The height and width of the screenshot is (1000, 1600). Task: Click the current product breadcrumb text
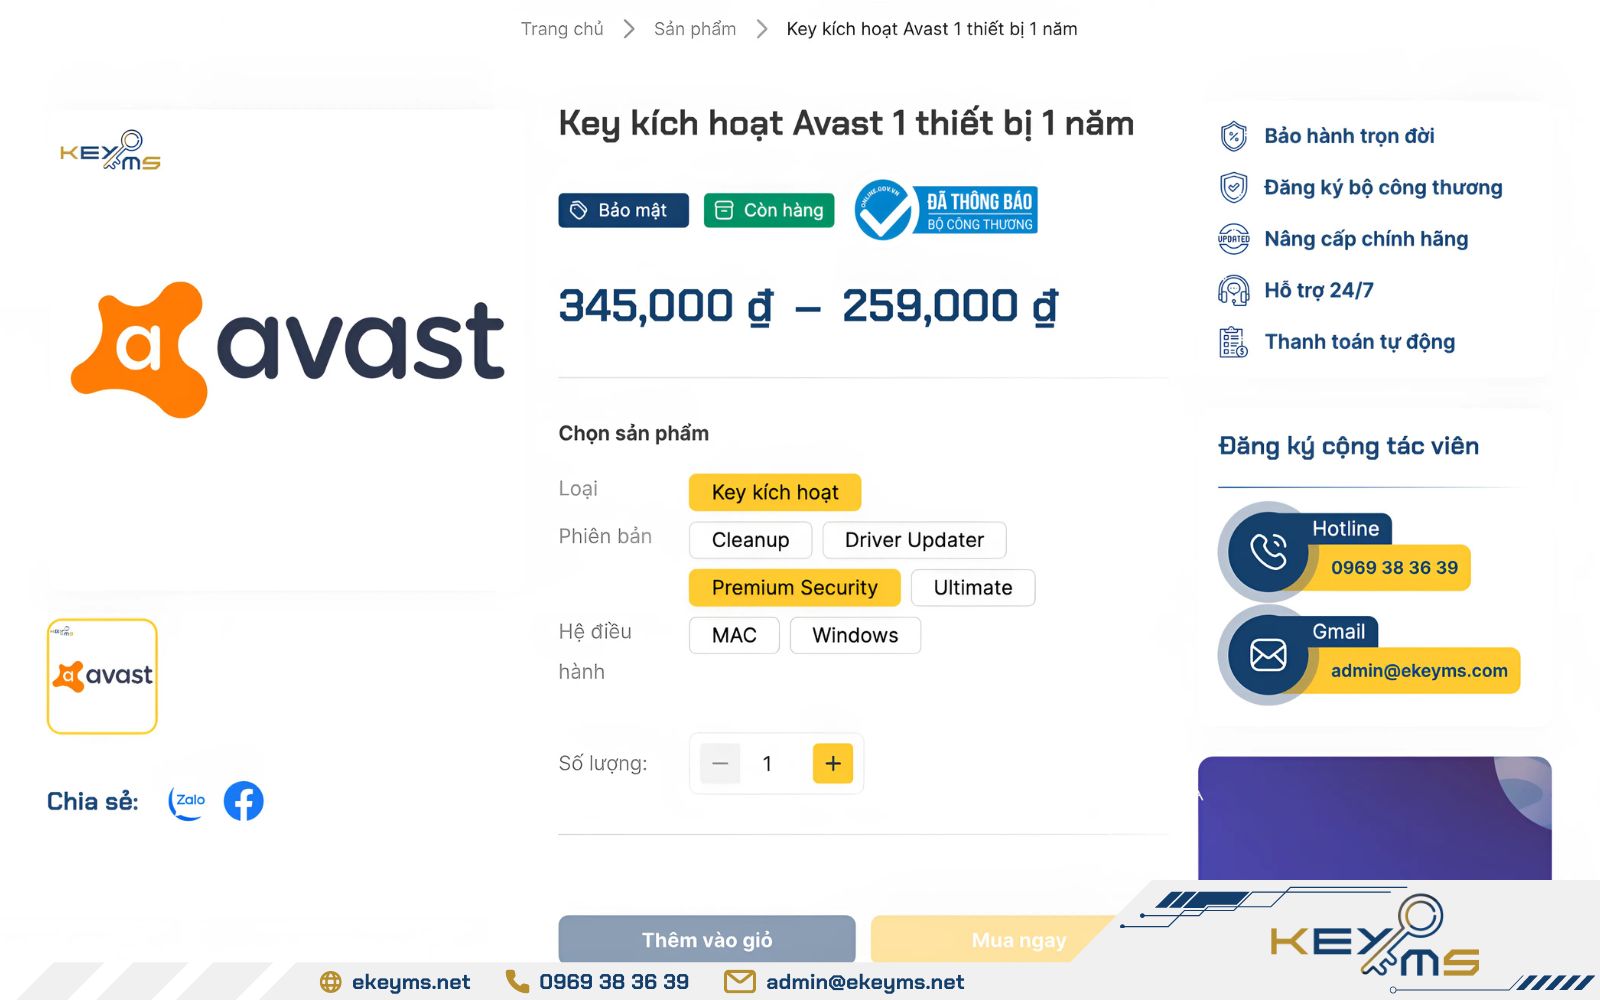point(932,29)
